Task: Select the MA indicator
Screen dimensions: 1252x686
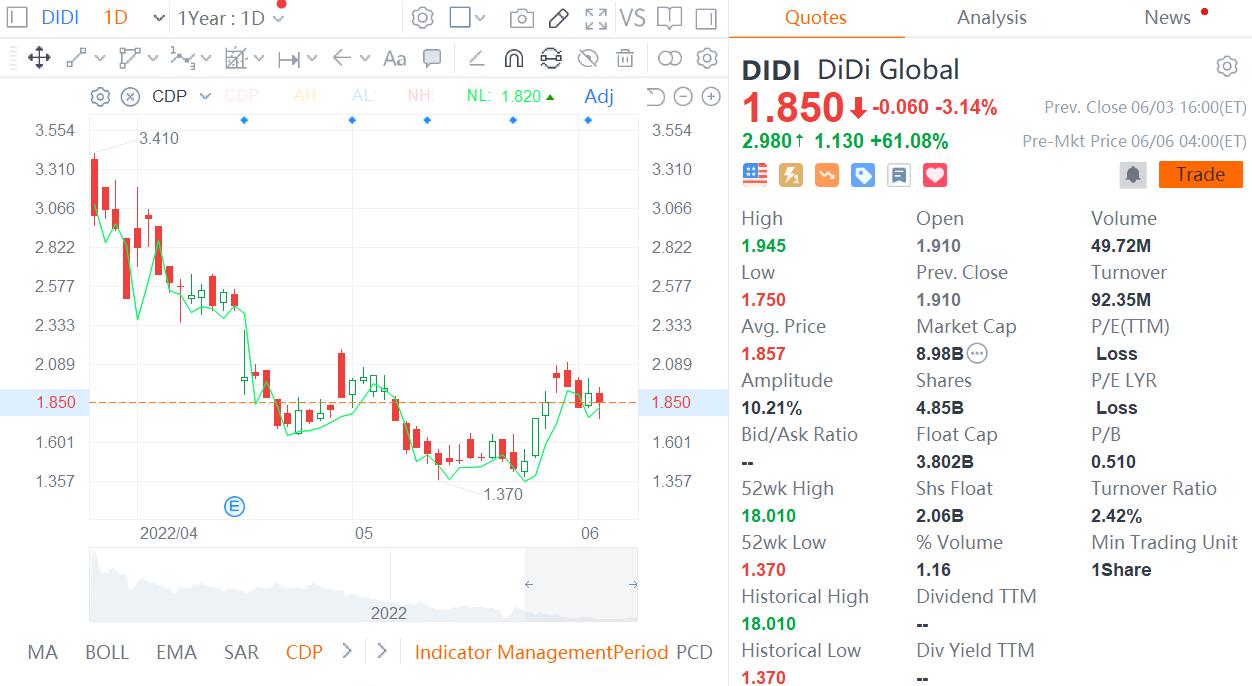Action: (x=43, y=652)
